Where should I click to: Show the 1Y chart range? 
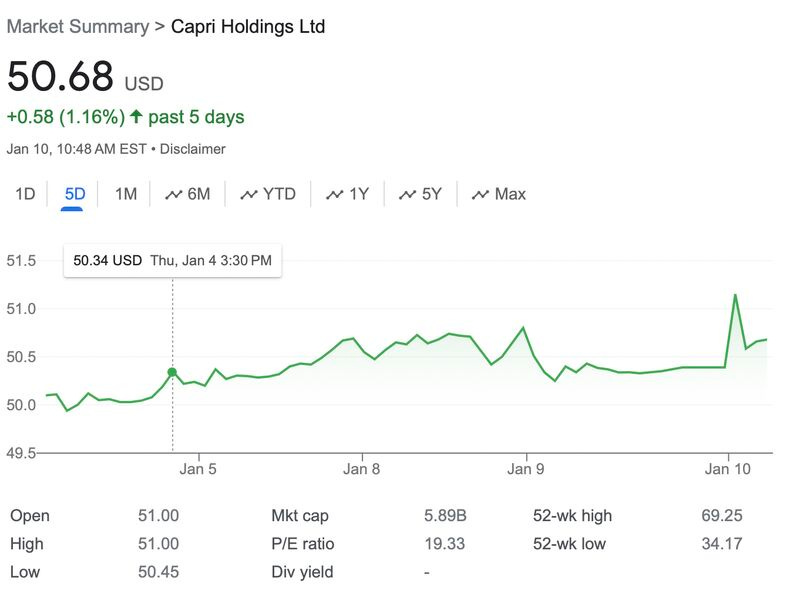(x=347, y=194)
